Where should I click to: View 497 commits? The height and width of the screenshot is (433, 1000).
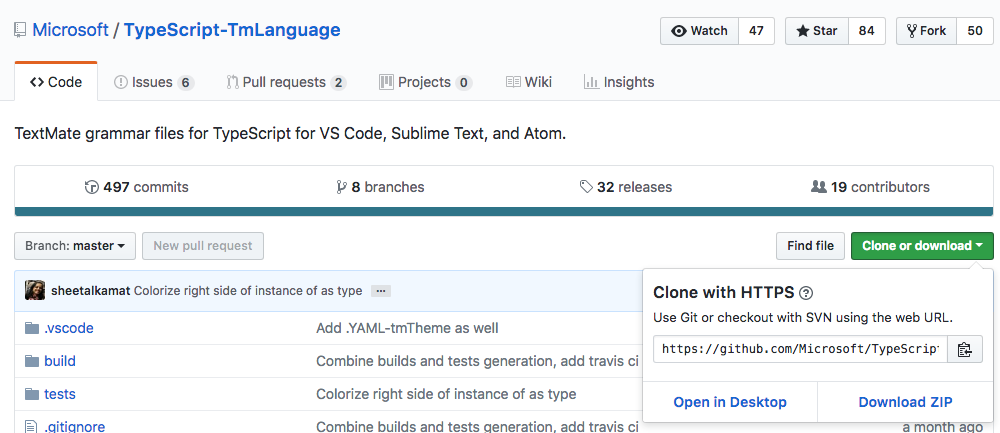coord(136,187)
